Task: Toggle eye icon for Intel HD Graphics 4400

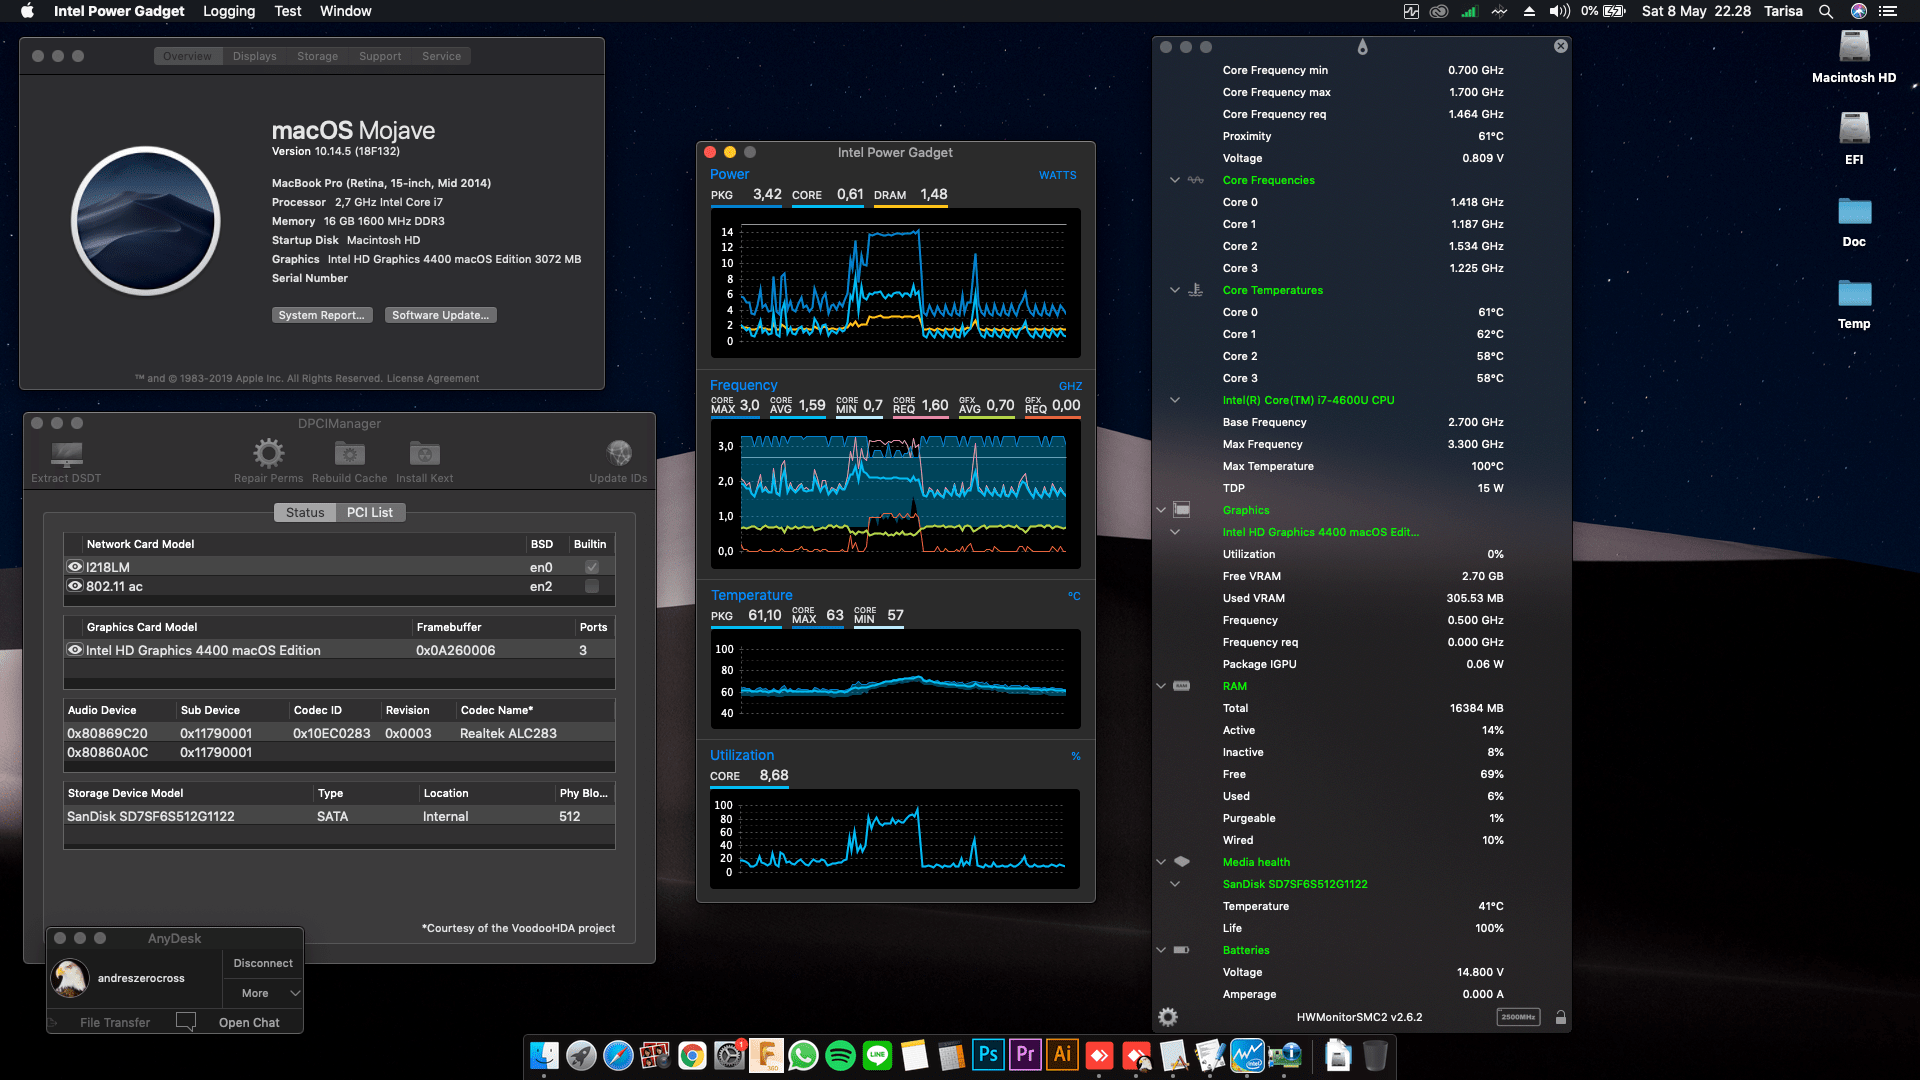Action: (75, 650)
